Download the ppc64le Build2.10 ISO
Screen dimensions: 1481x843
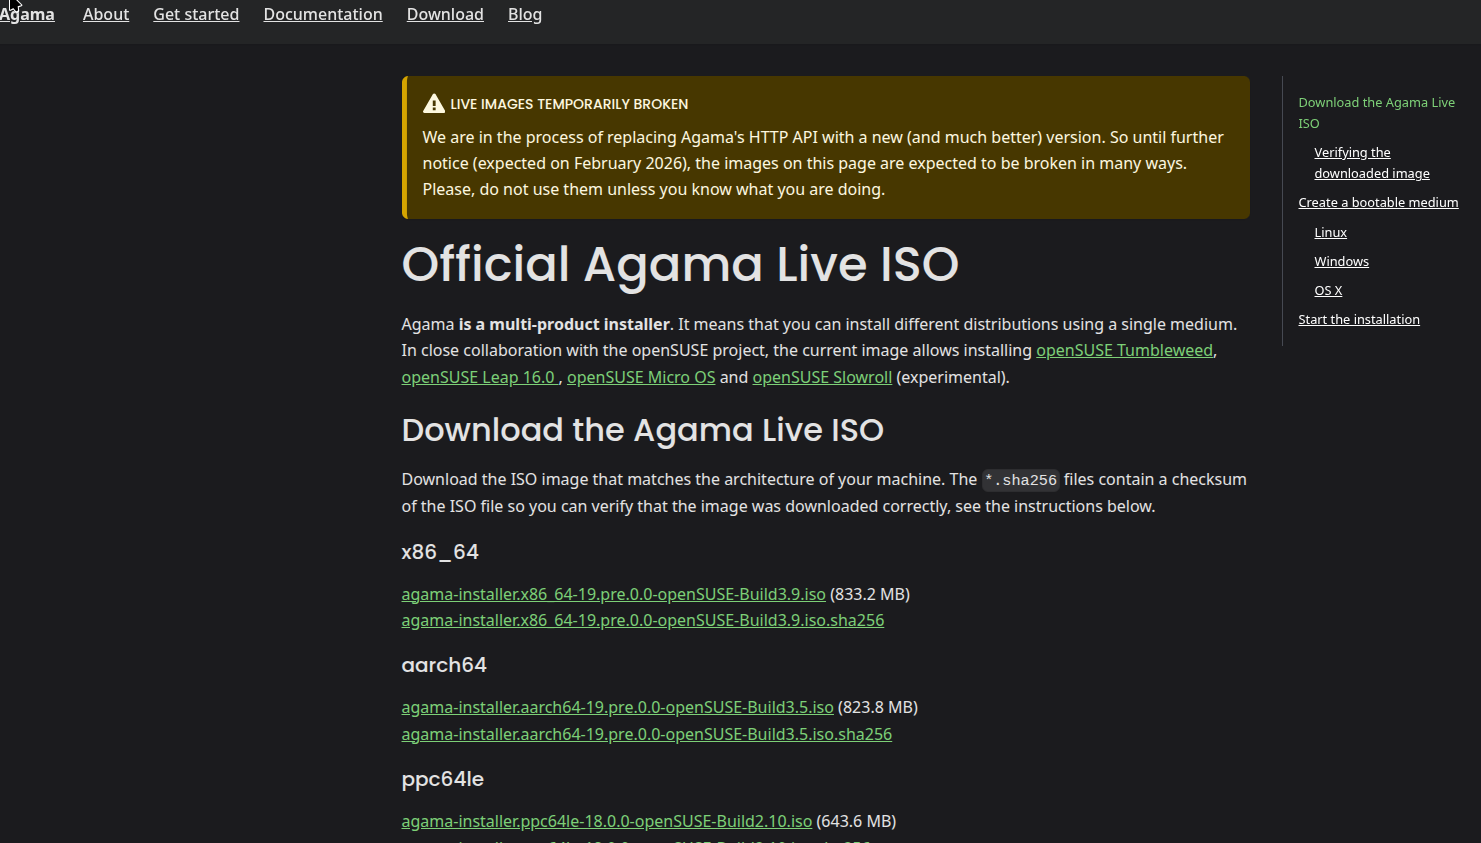[x=606, y=821]
